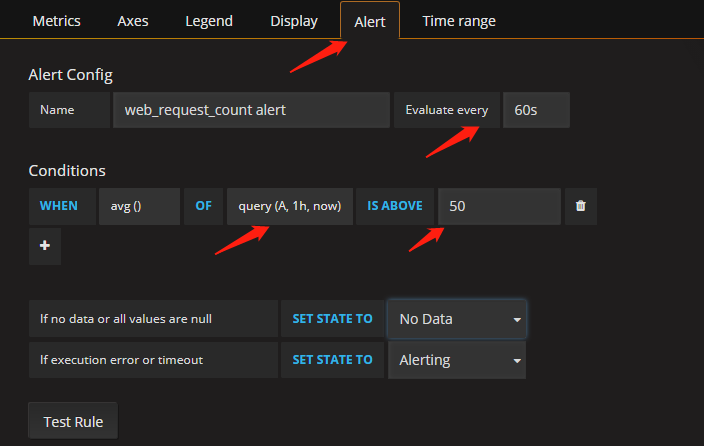Screen dimensions: 704x446
Task: Open the Time range tab
Action: pos(458,21)
